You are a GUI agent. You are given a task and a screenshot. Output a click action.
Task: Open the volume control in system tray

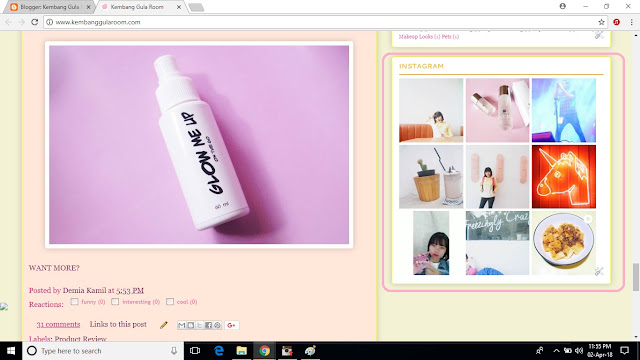pyautogui.click(x=579, y=351)
